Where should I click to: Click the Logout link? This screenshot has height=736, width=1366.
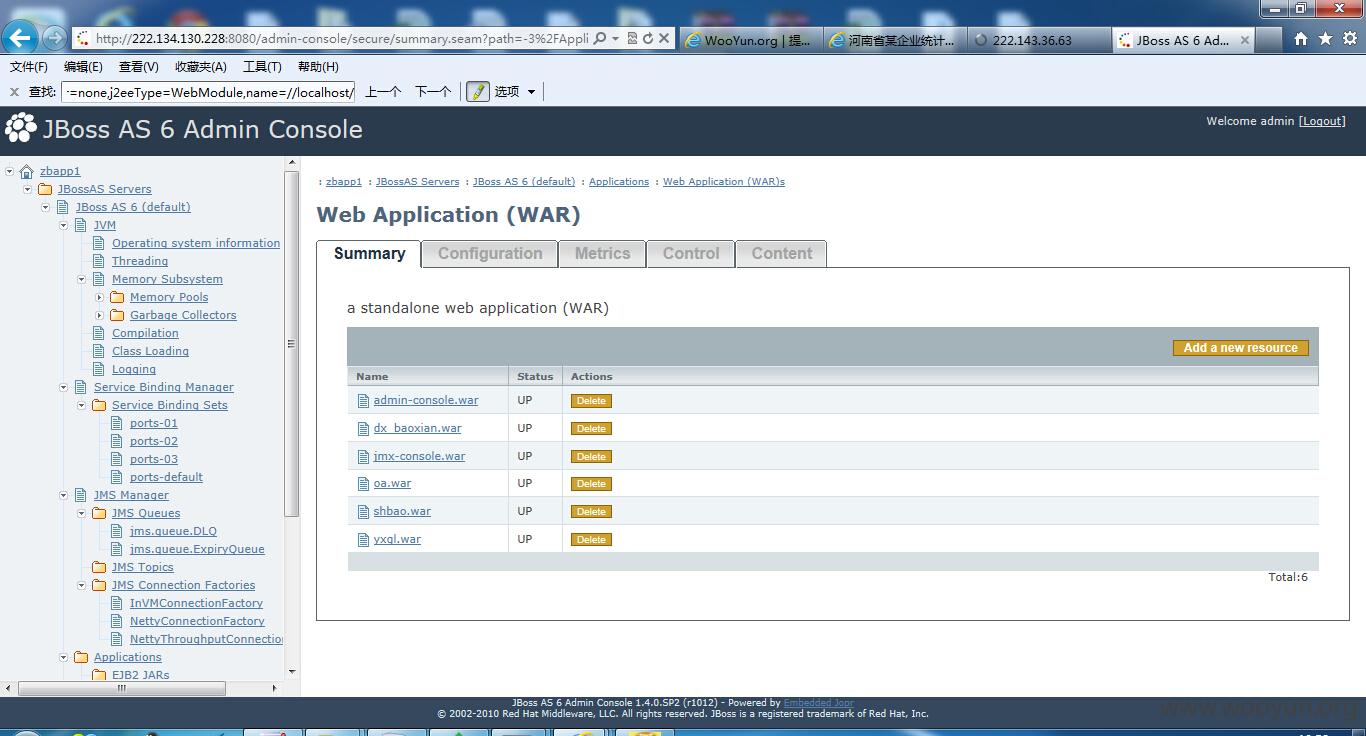coord(1322,121)
